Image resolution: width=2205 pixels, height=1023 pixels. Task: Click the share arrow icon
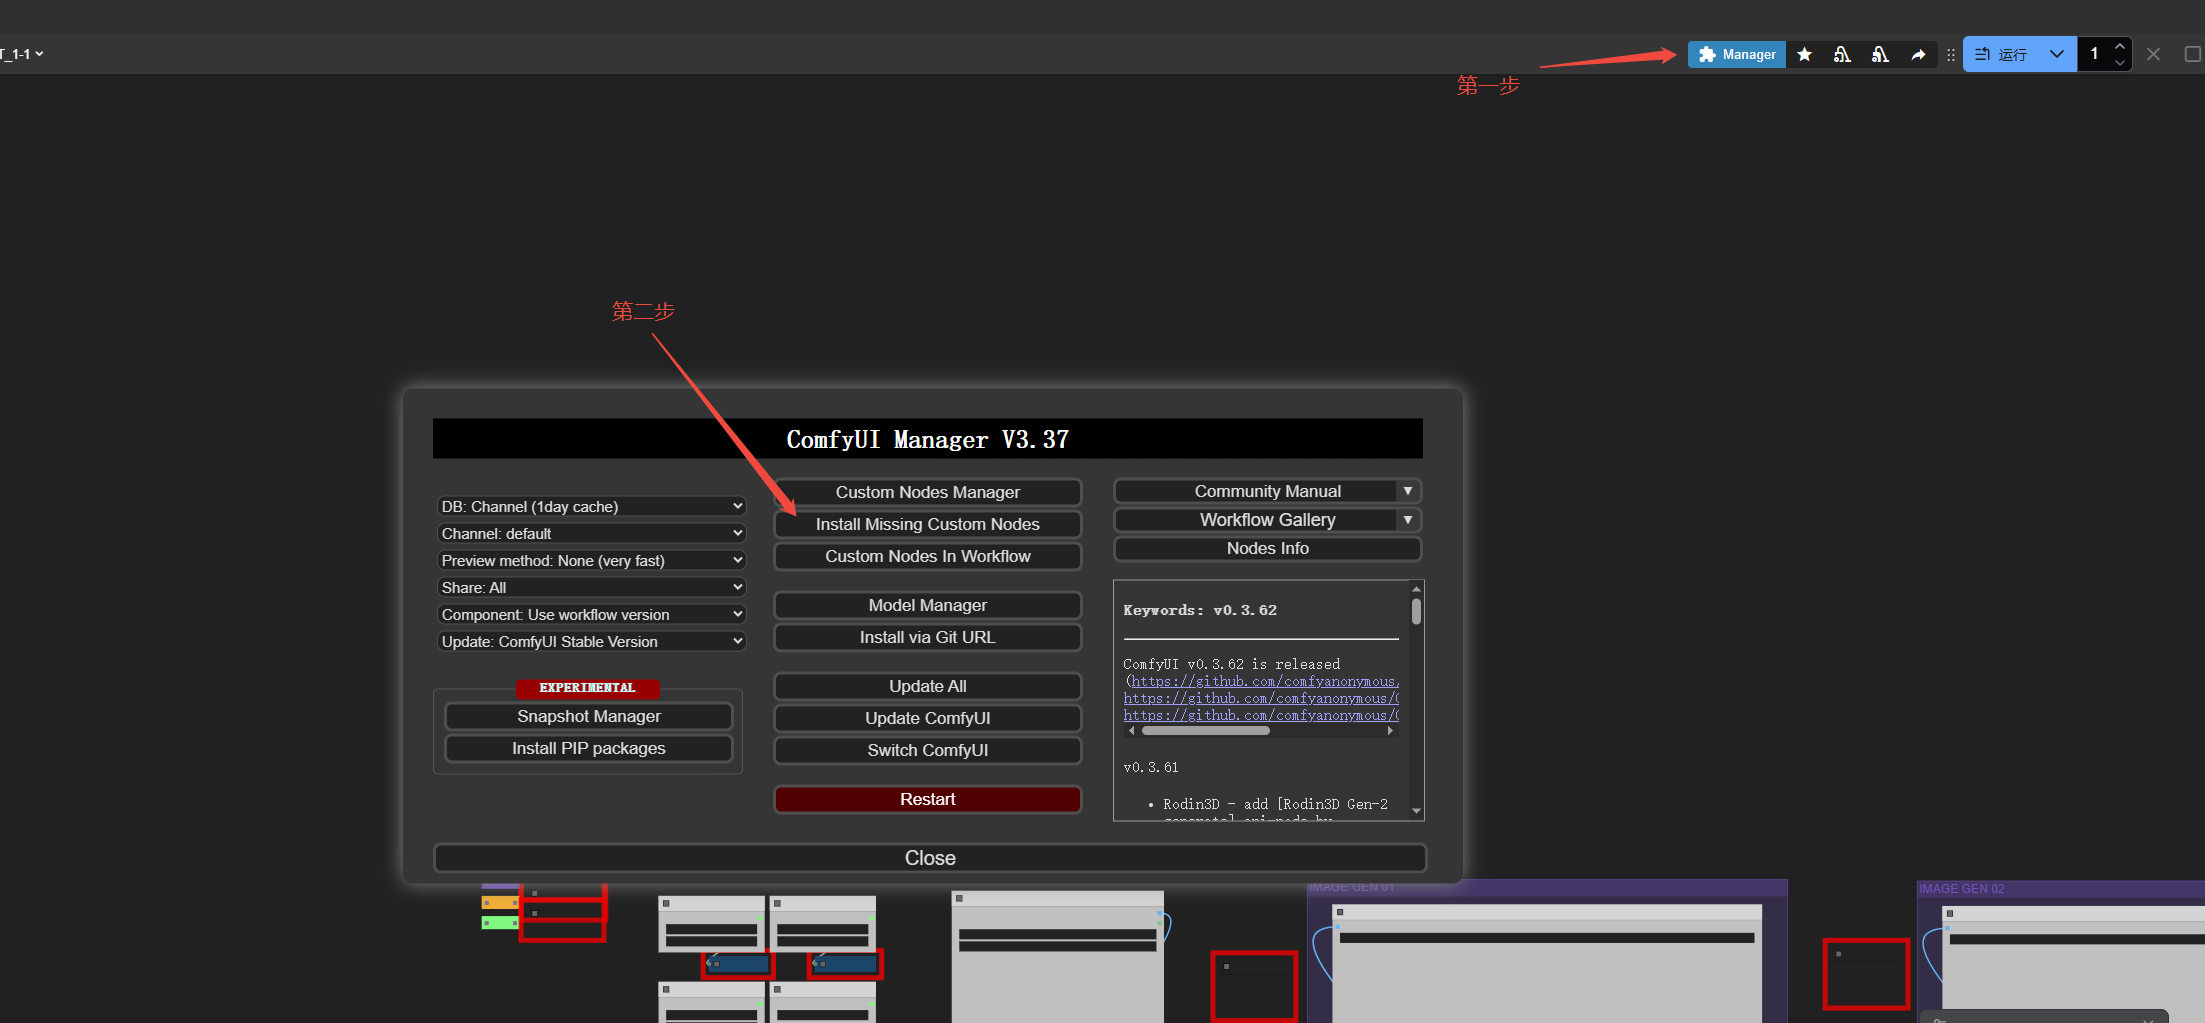[x=1918, y=55]
